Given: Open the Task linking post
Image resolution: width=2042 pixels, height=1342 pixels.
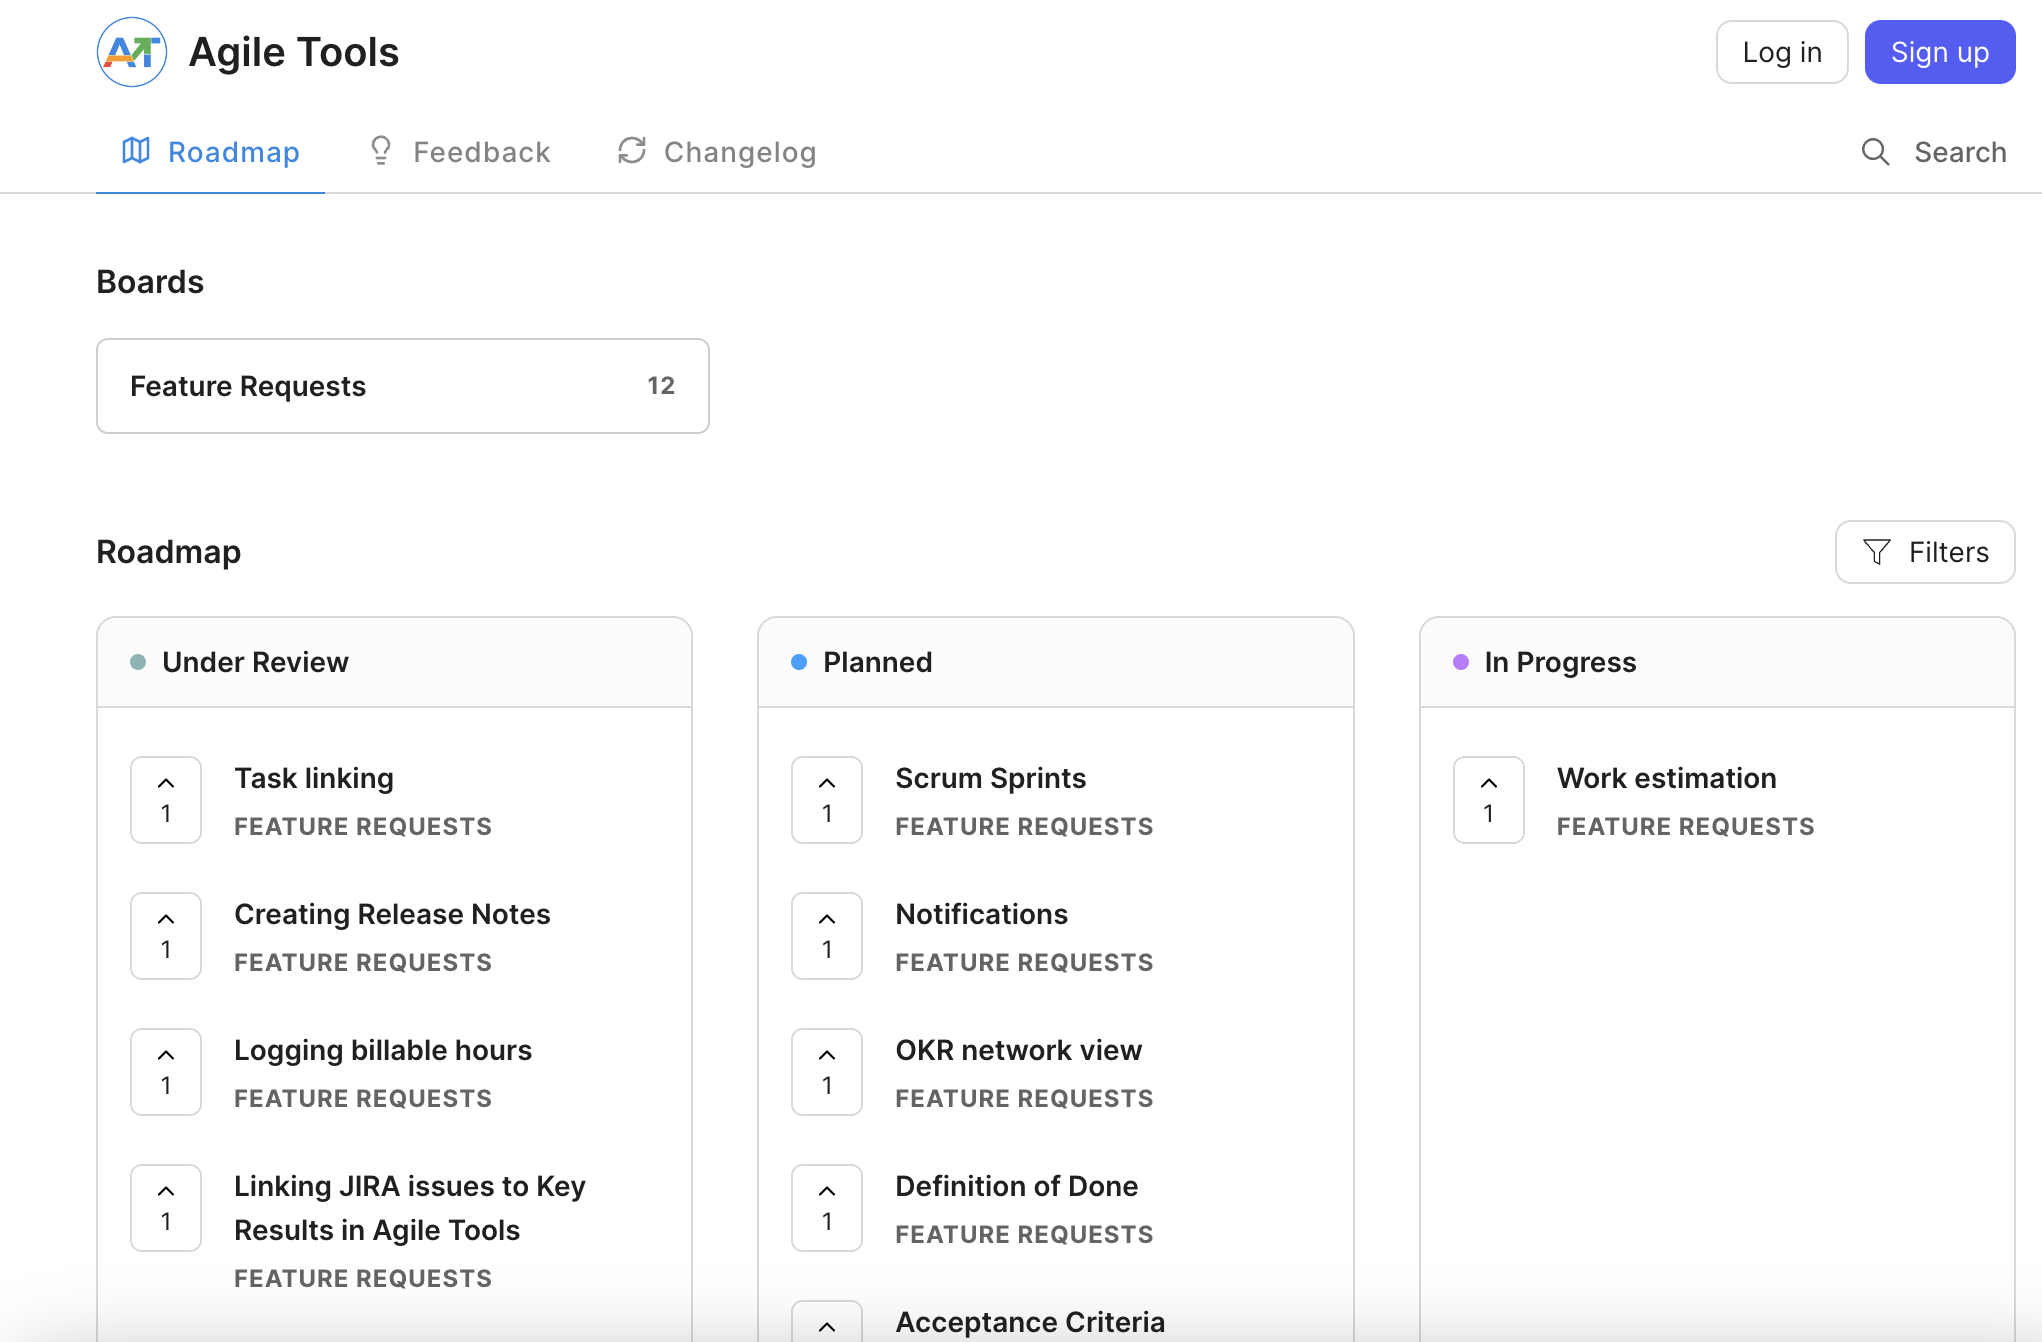Looking at the screenshot, I should pyautogui.click(x=314, y=778).
